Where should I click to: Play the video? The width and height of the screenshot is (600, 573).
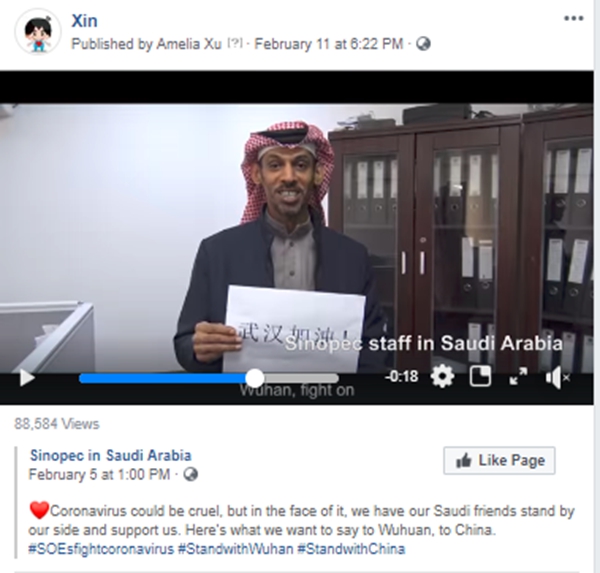tap(27, 378)
